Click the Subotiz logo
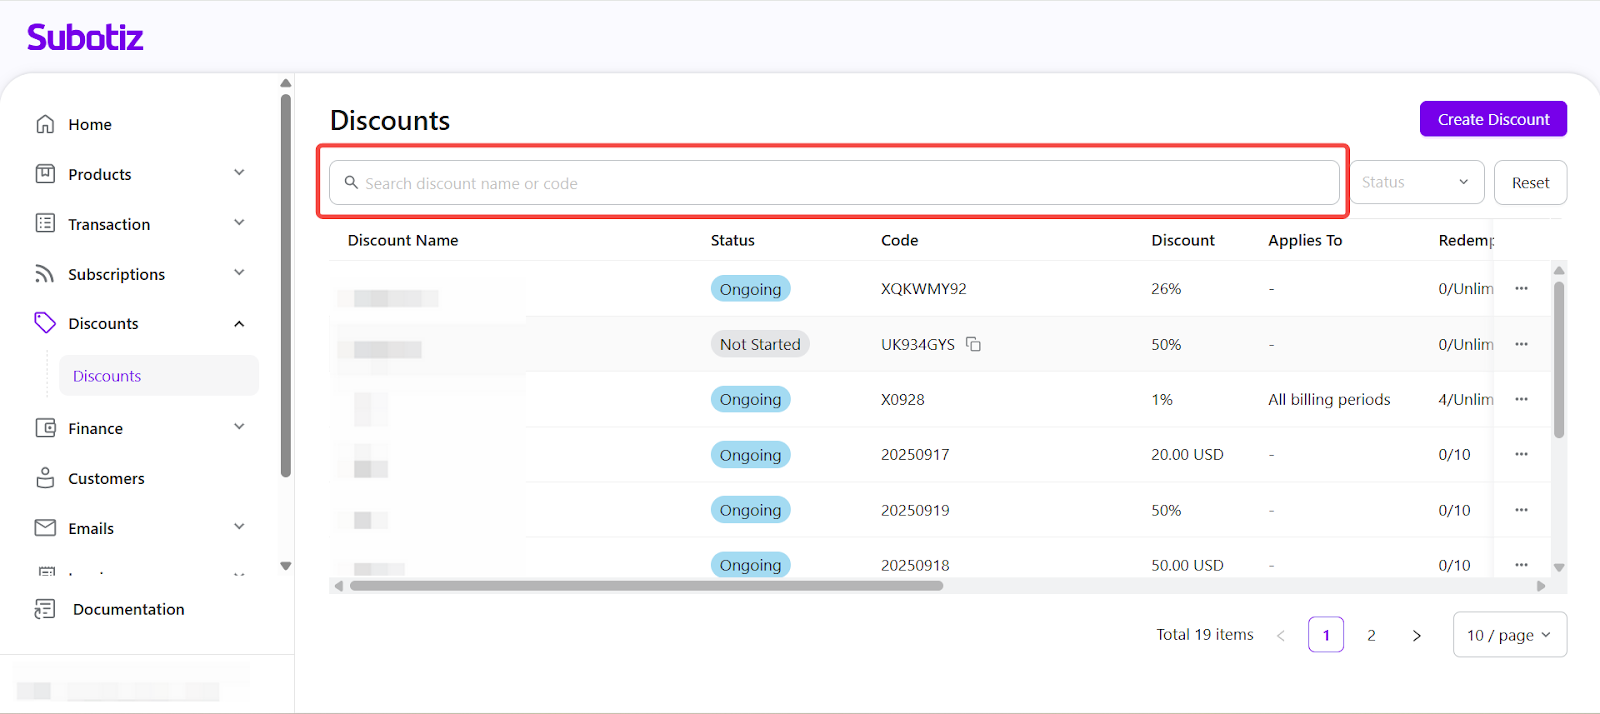 click(85, 38)
